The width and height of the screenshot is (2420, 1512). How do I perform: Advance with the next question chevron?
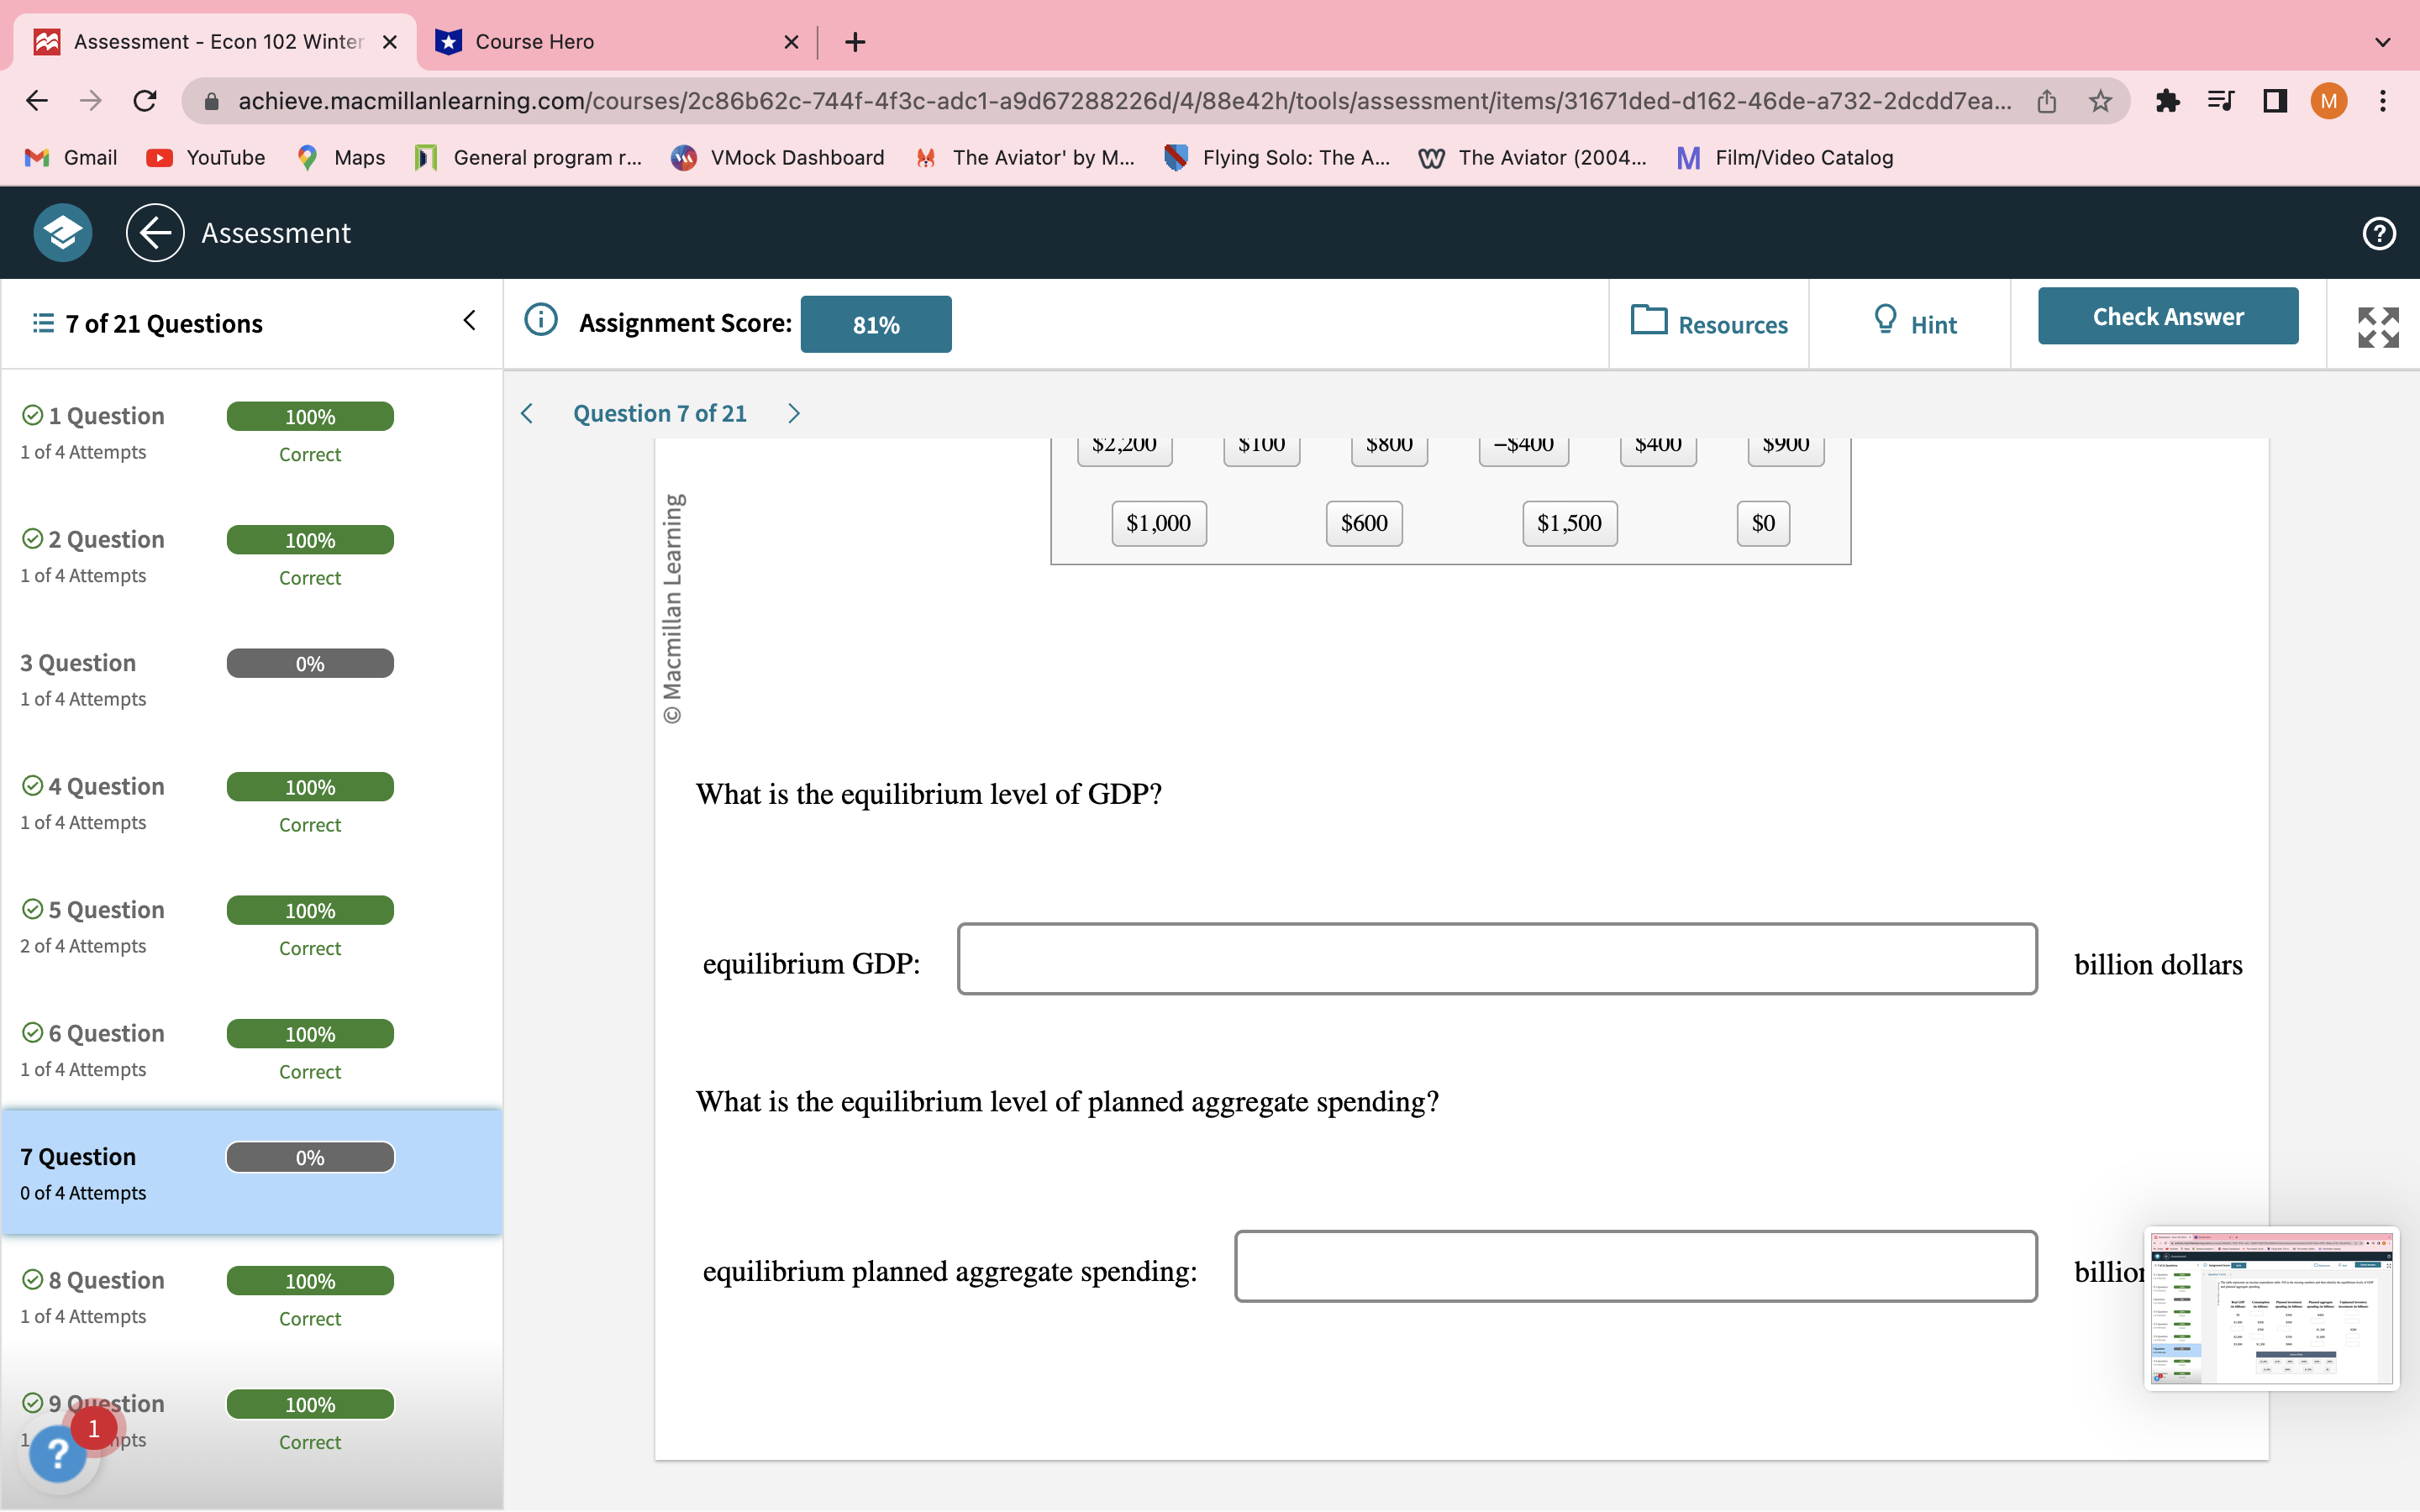793,413
